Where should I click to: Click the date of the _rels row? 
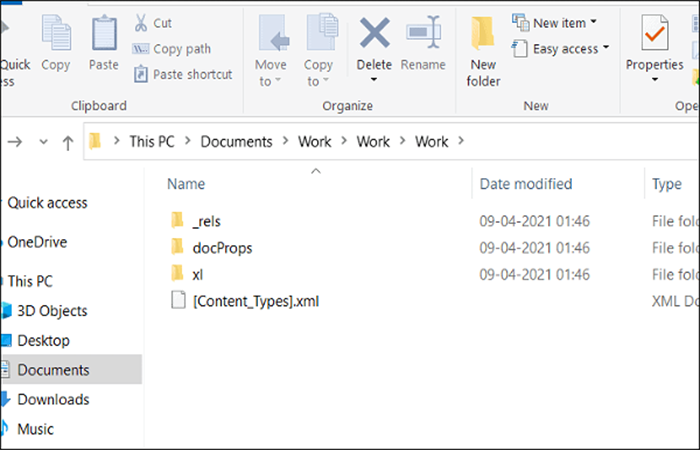[x=534, y=221]
